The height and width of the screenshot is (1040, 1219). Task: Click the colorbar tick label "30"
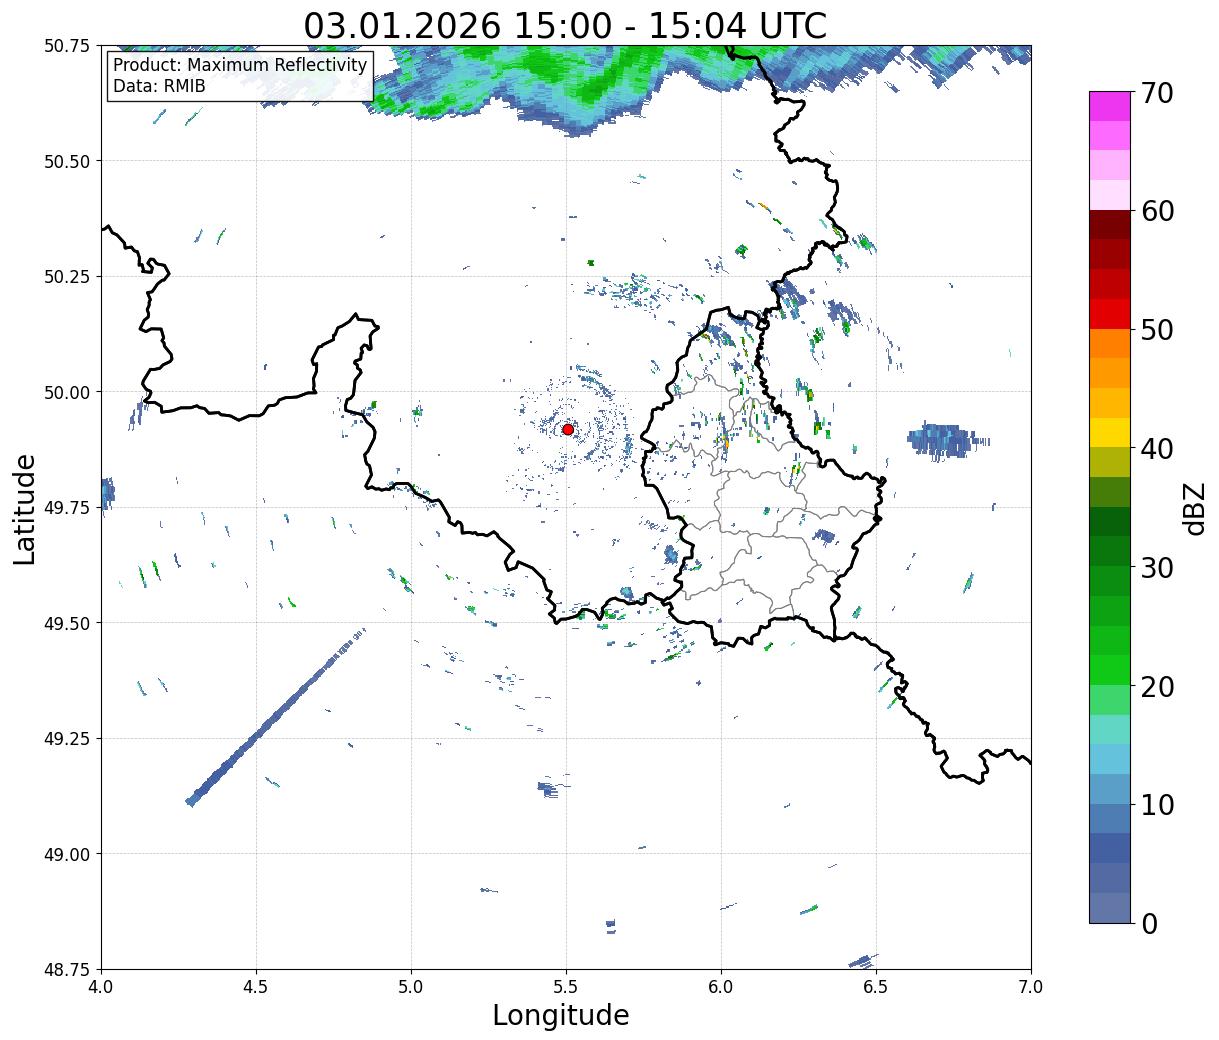tap(1157, 567)
